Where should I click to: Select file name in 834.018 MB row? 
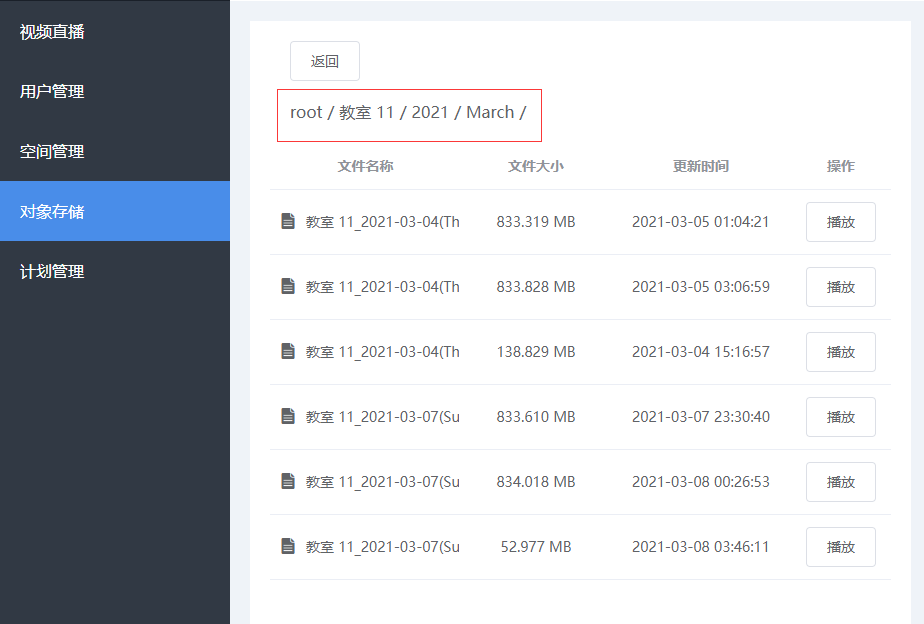point(382,482)
